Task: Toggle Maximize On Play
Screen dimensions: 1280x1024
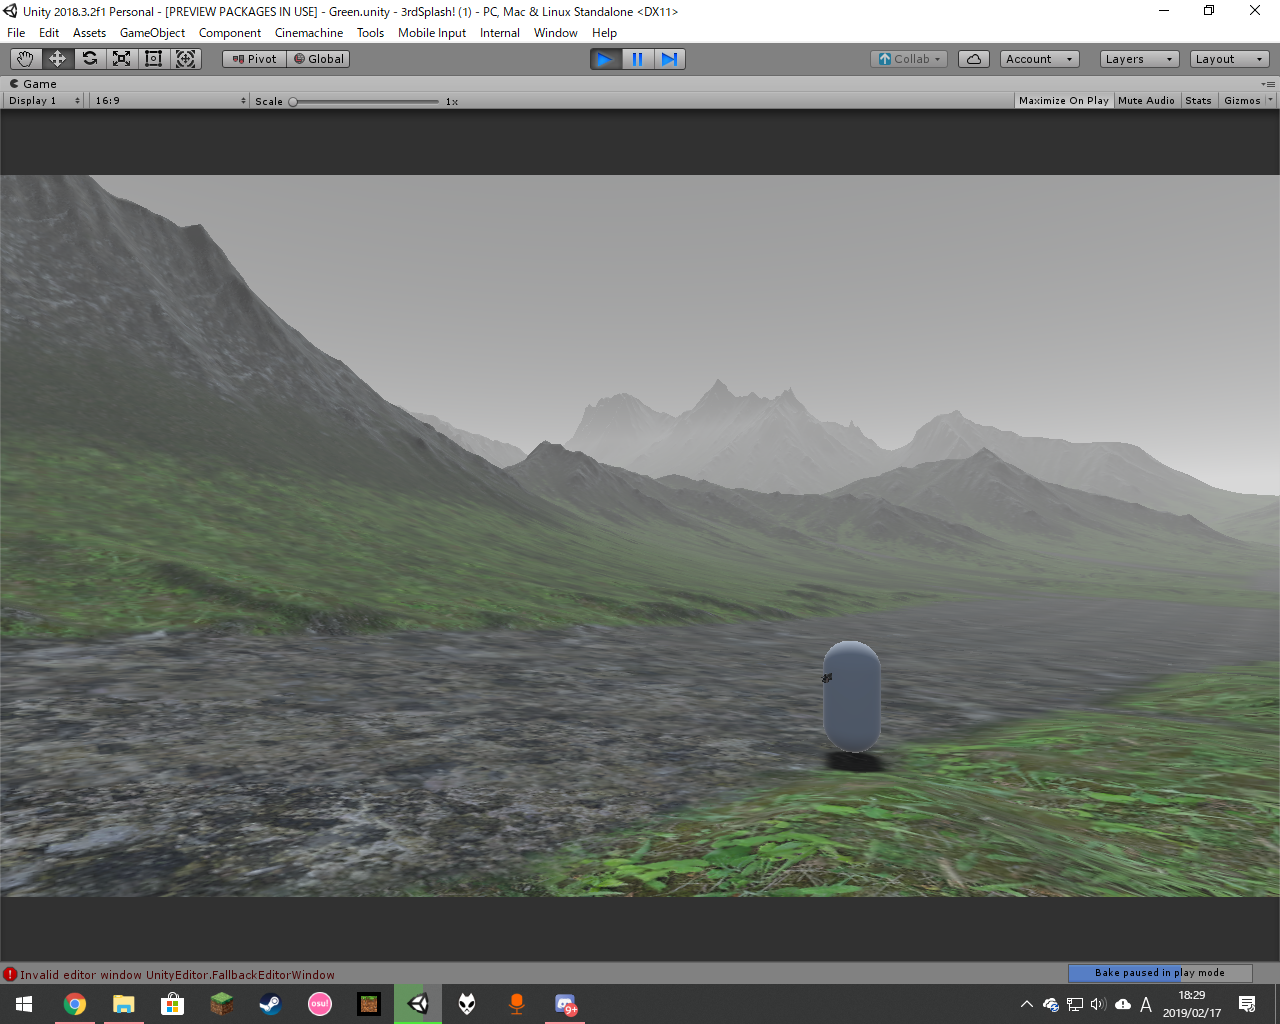Action: click(x=1063, y=101)
